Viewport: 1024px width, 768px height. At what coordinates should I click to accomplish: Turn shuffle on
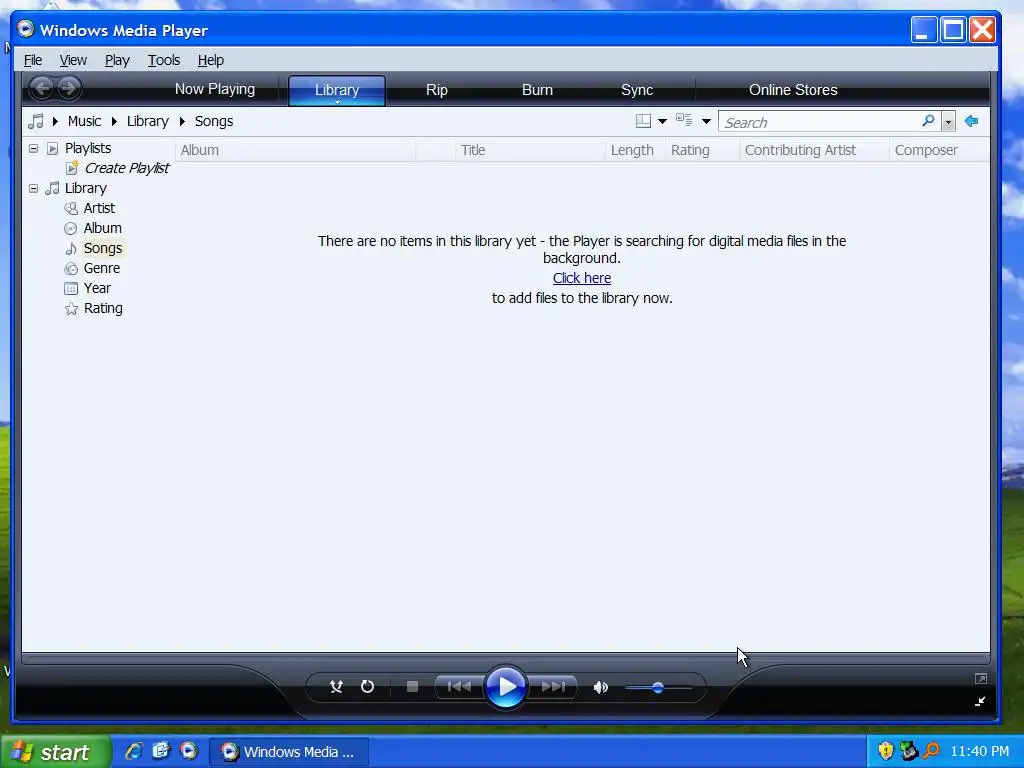tap(336, 686)
